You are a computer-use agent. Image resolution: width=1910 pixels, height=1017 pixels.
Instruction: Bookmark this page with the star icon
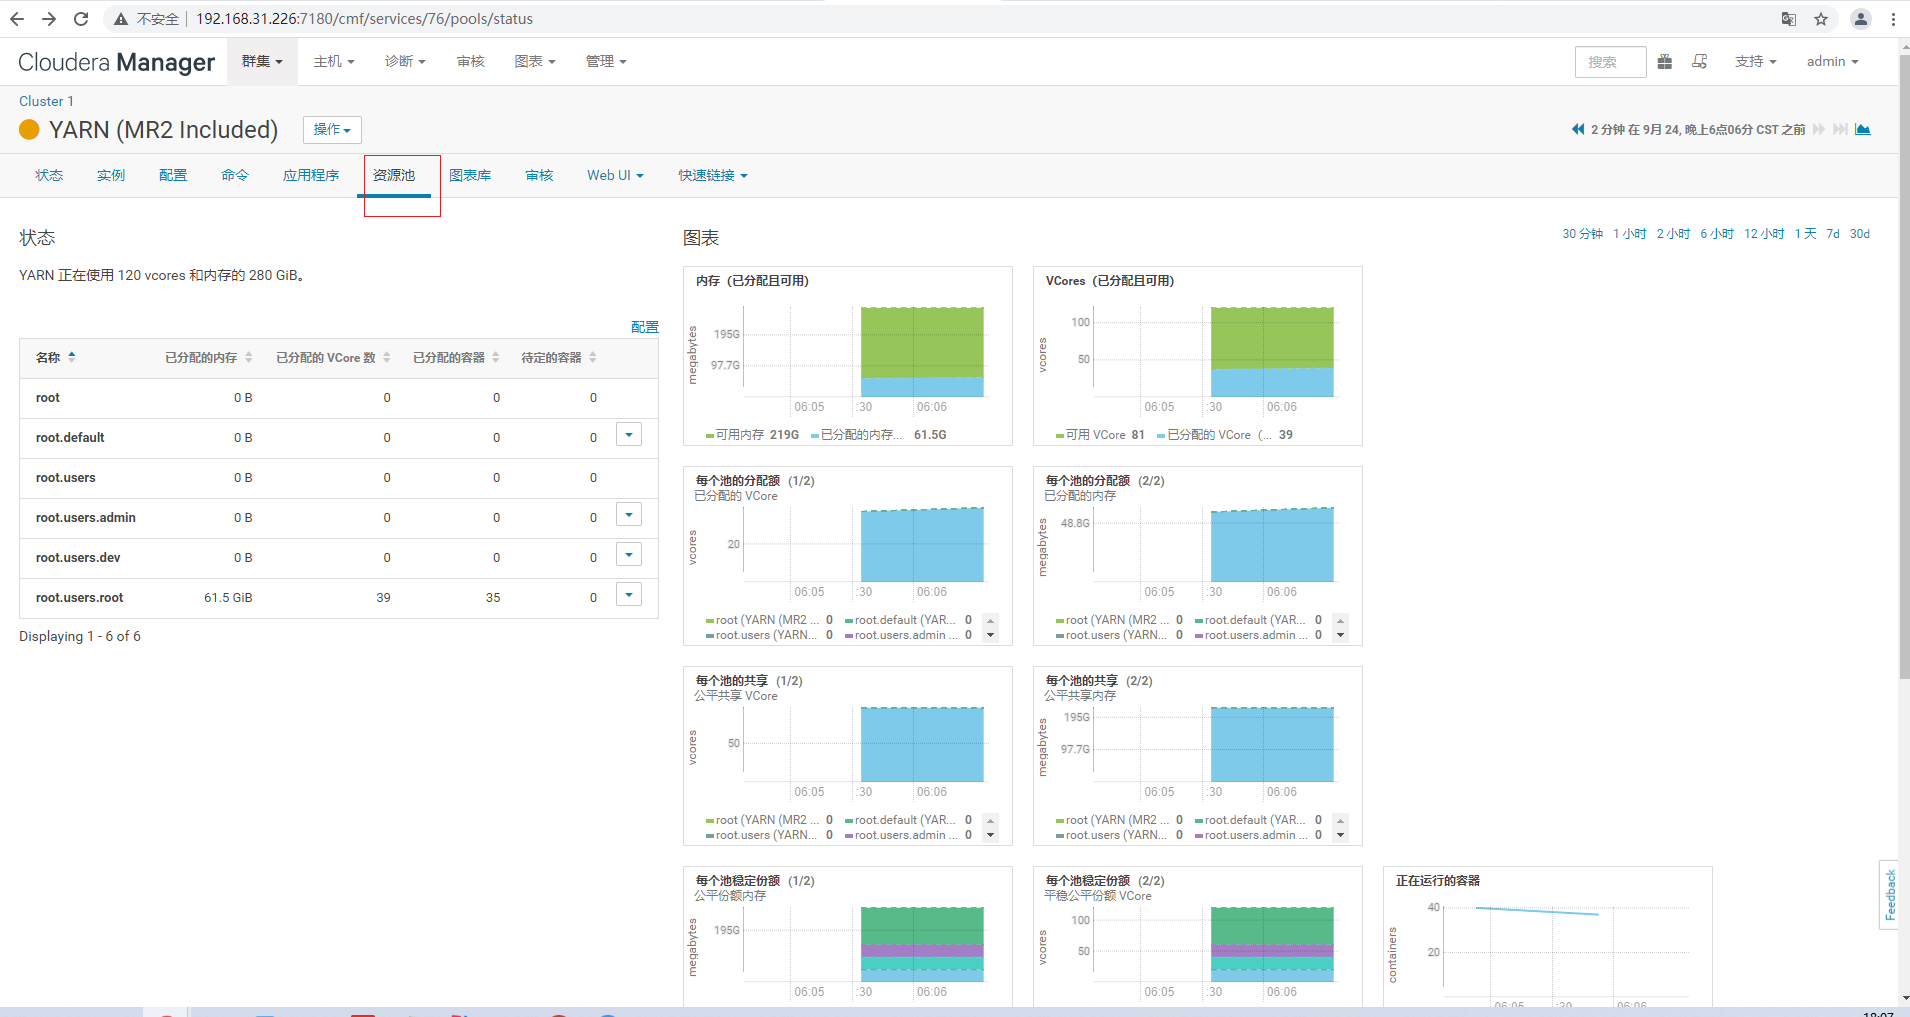pyautogui.click(x=1821, y=19)
